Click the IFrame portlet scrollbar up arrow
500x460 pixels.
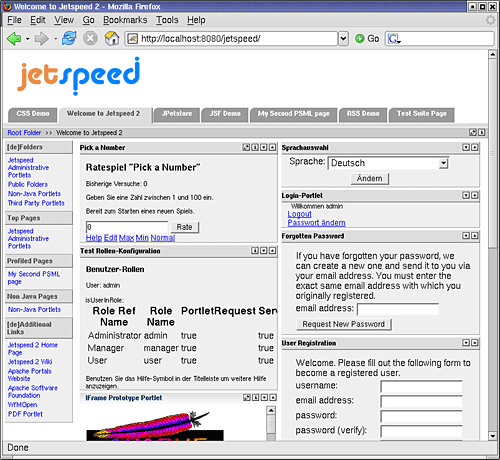[271, 410]
